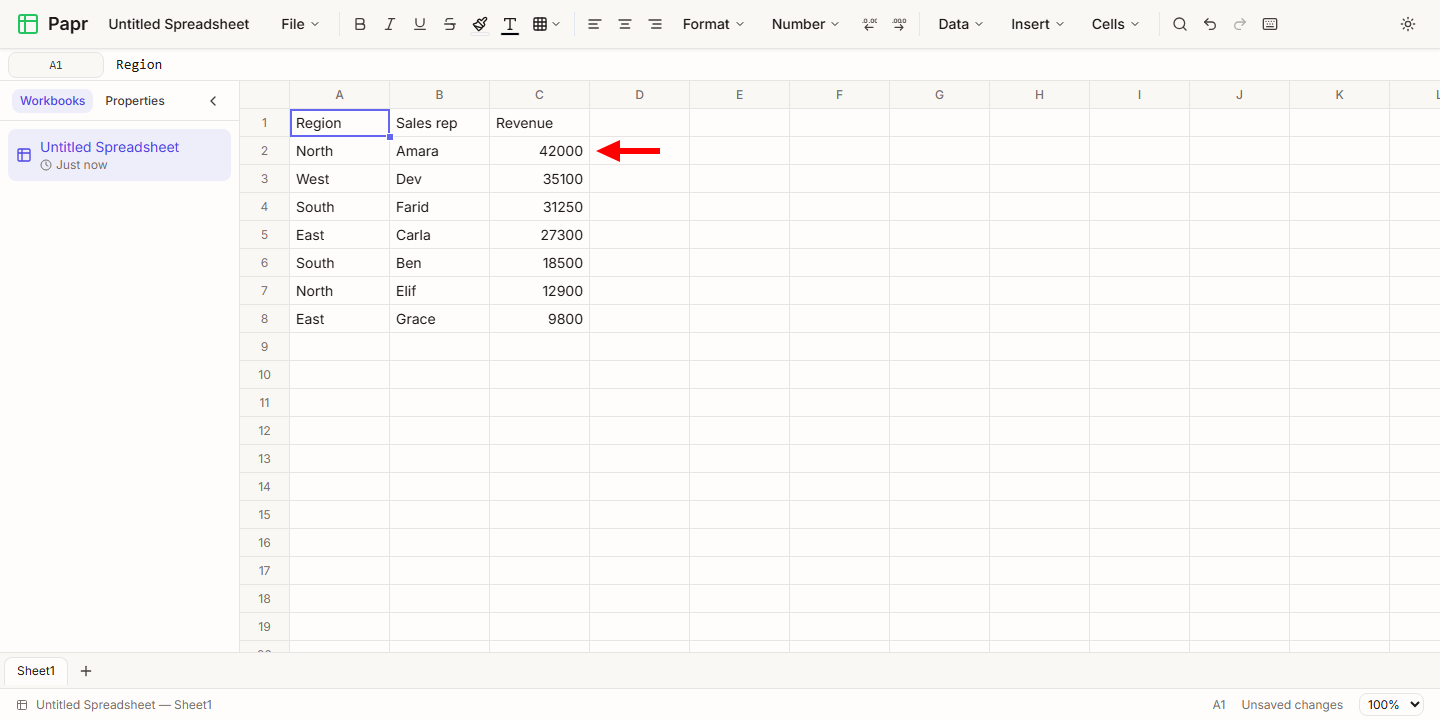Click the formula bar showing Region
The width and height of the screenshot is (1440, 720).
[772, 65]
